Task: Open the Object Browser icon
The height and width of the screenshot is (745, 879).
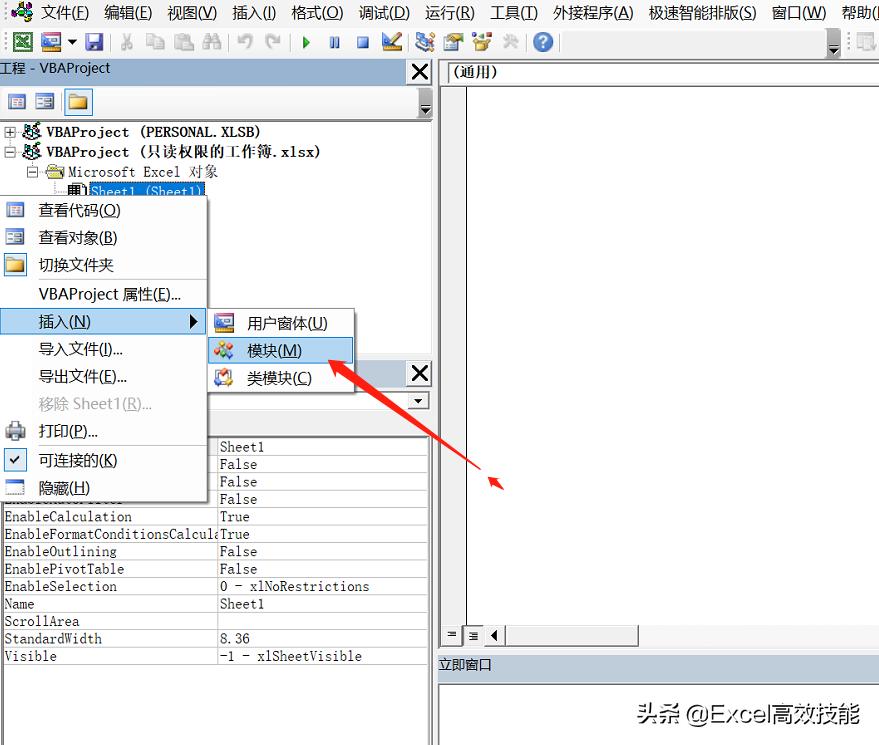Action: 481,42
